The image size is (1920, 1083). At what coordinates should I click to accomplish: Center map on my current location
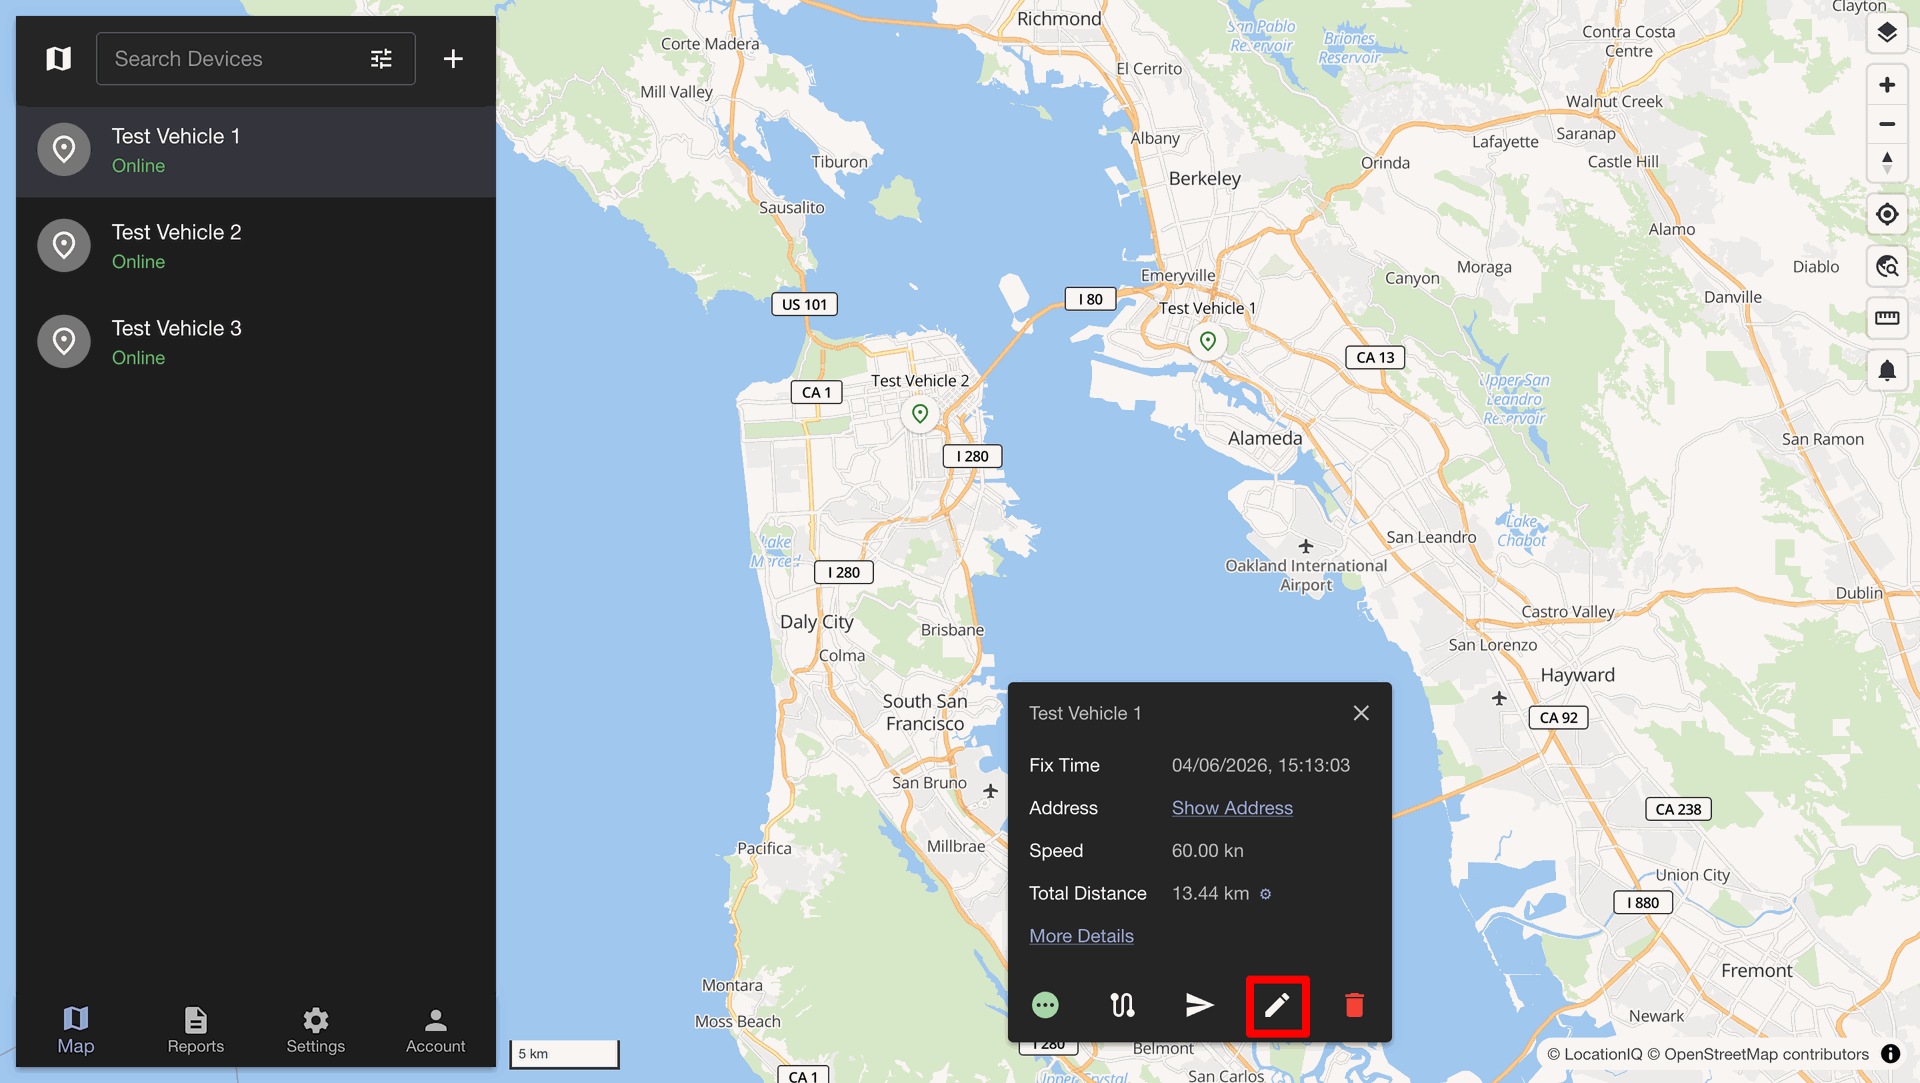pyautogui.click(x=1887, y=214)
